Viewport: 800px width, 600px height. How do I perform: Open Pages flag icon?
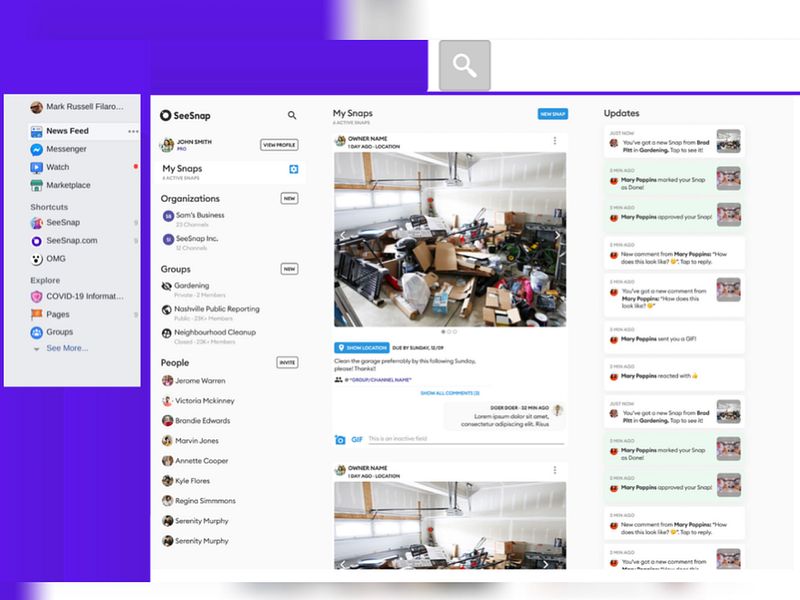(36, 314)
